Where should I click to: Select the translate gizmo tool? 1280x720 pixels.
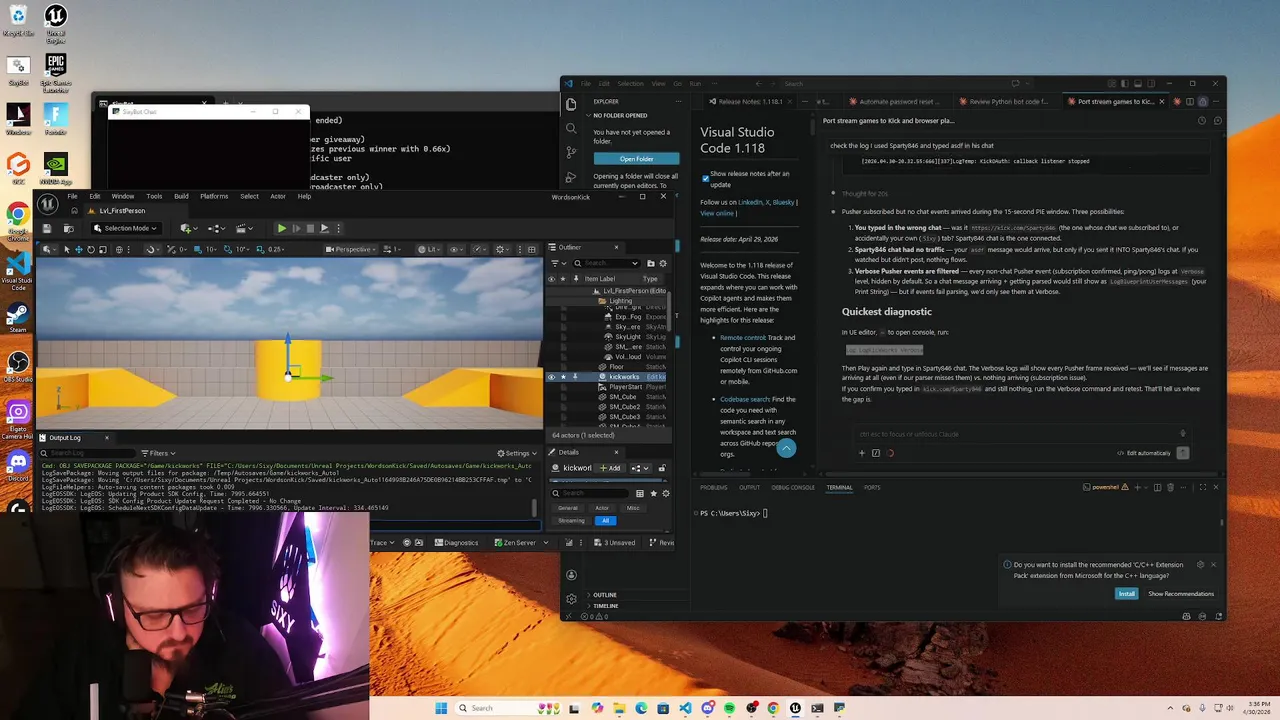pyautogui.click(x=79, y=249)
